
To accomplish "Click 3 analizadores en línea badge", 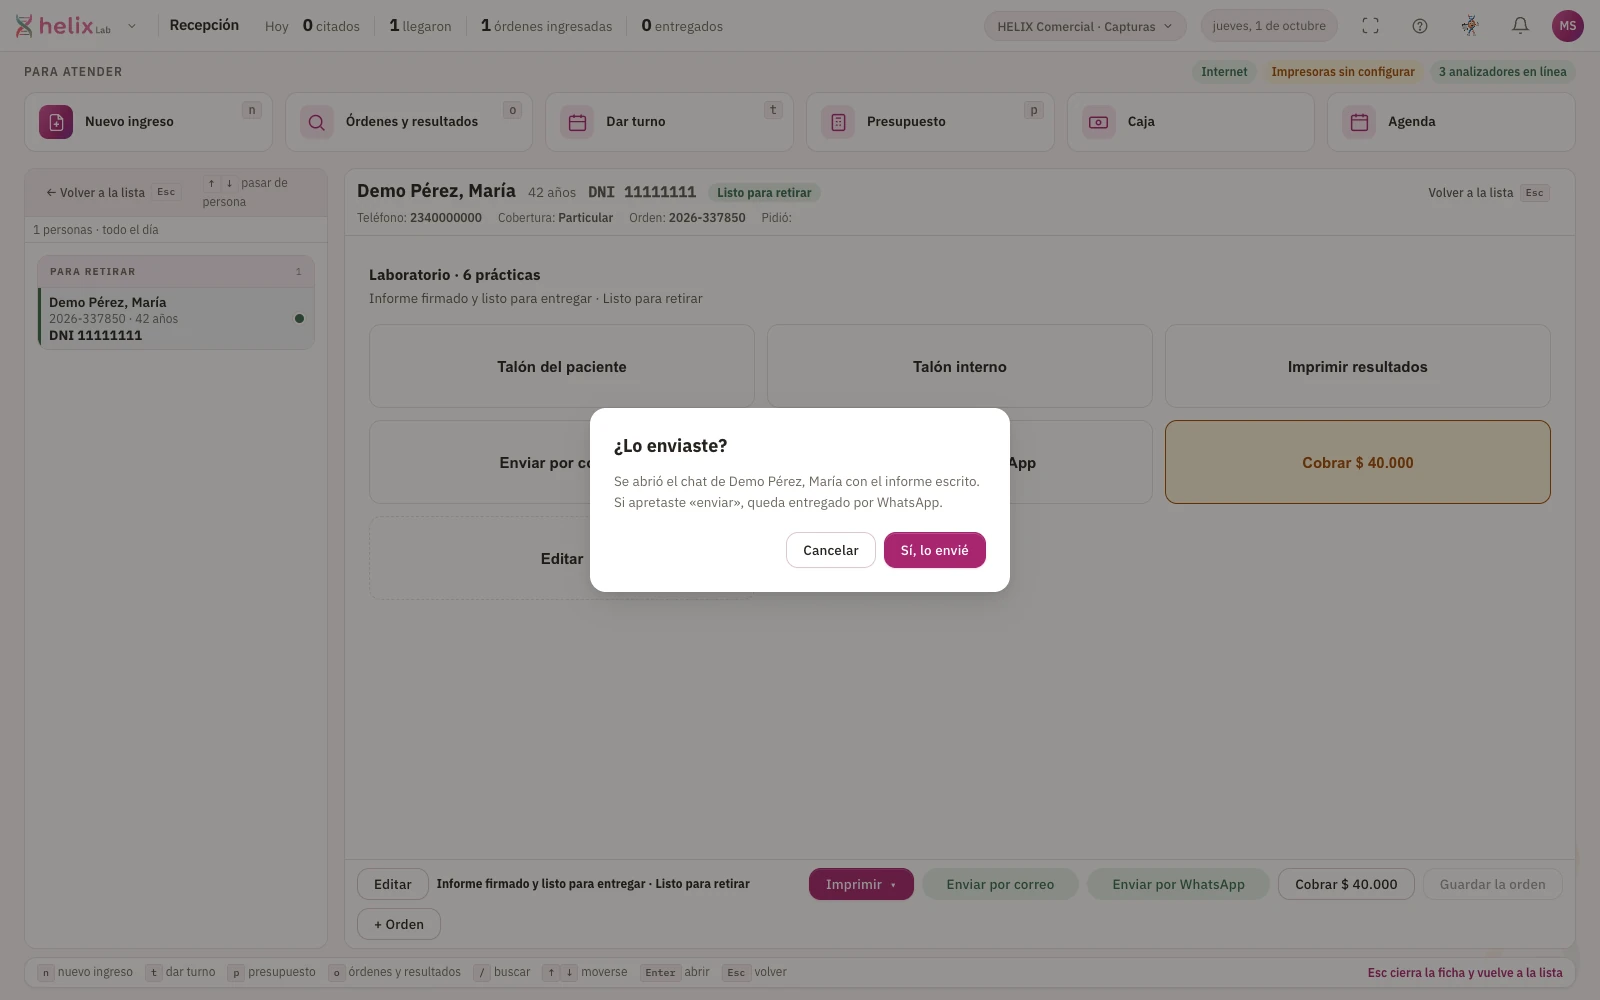I will pos(1502,72).
